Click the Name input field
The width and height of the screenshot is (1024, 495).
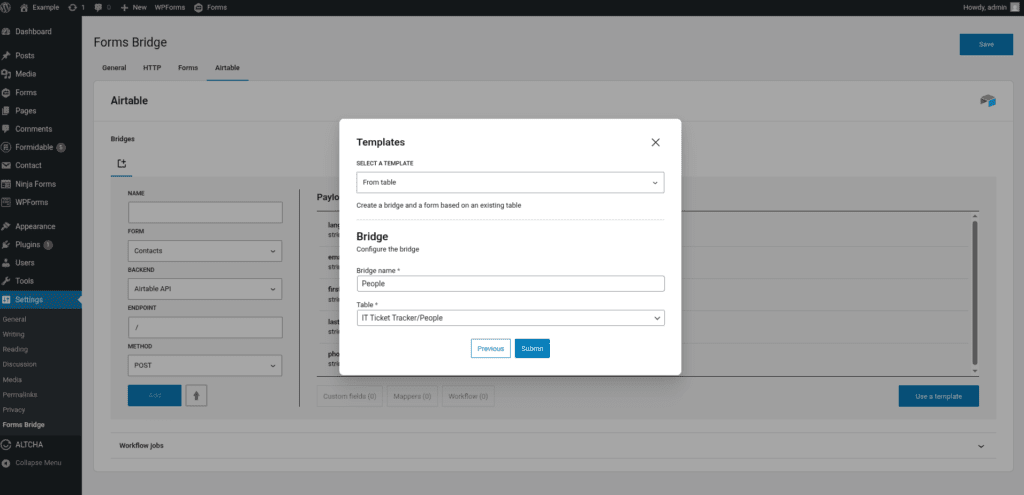coord(205,212)
